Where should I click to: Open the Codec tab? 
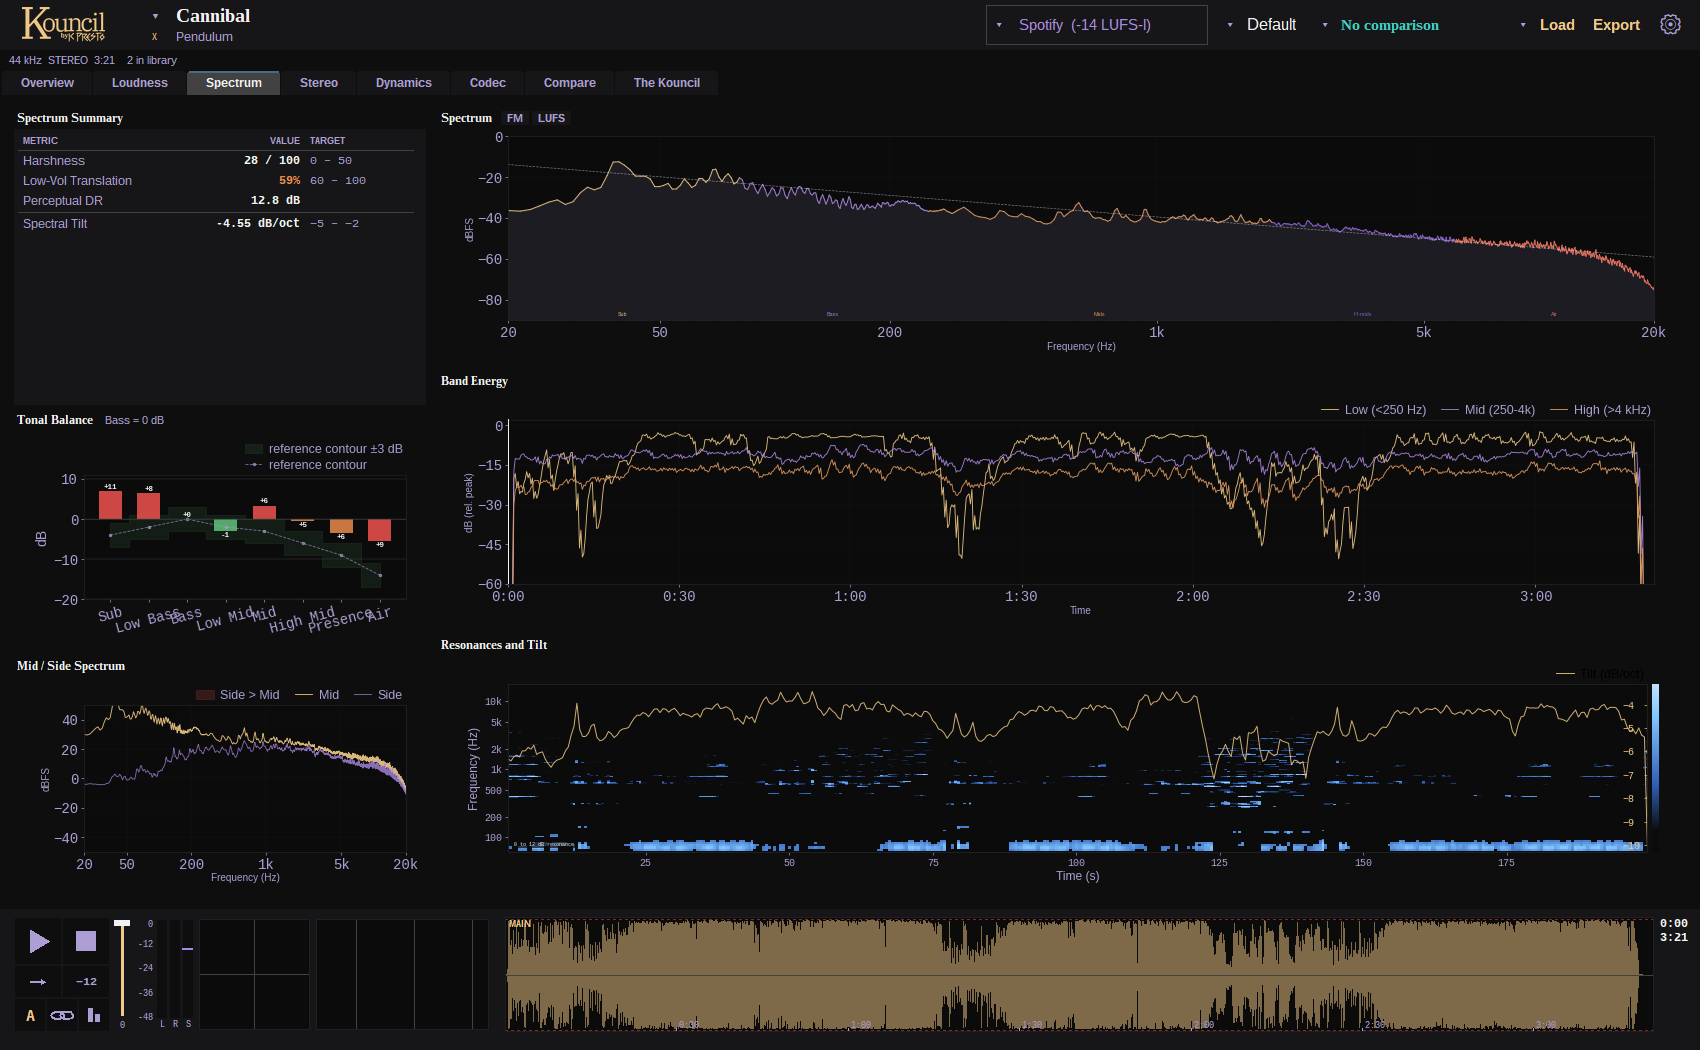pos(488,83)
